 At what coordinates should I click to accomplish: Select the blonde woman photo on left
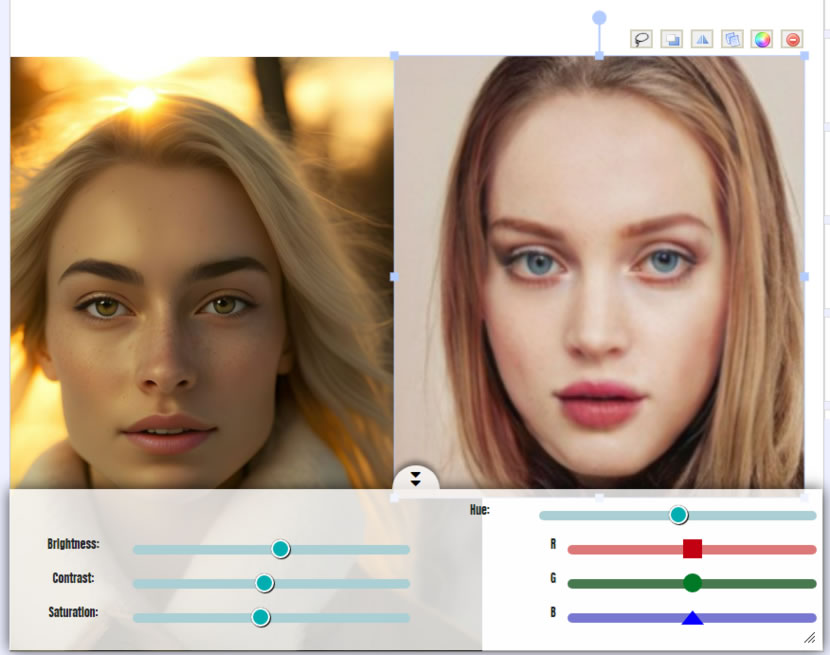point(200,270)
